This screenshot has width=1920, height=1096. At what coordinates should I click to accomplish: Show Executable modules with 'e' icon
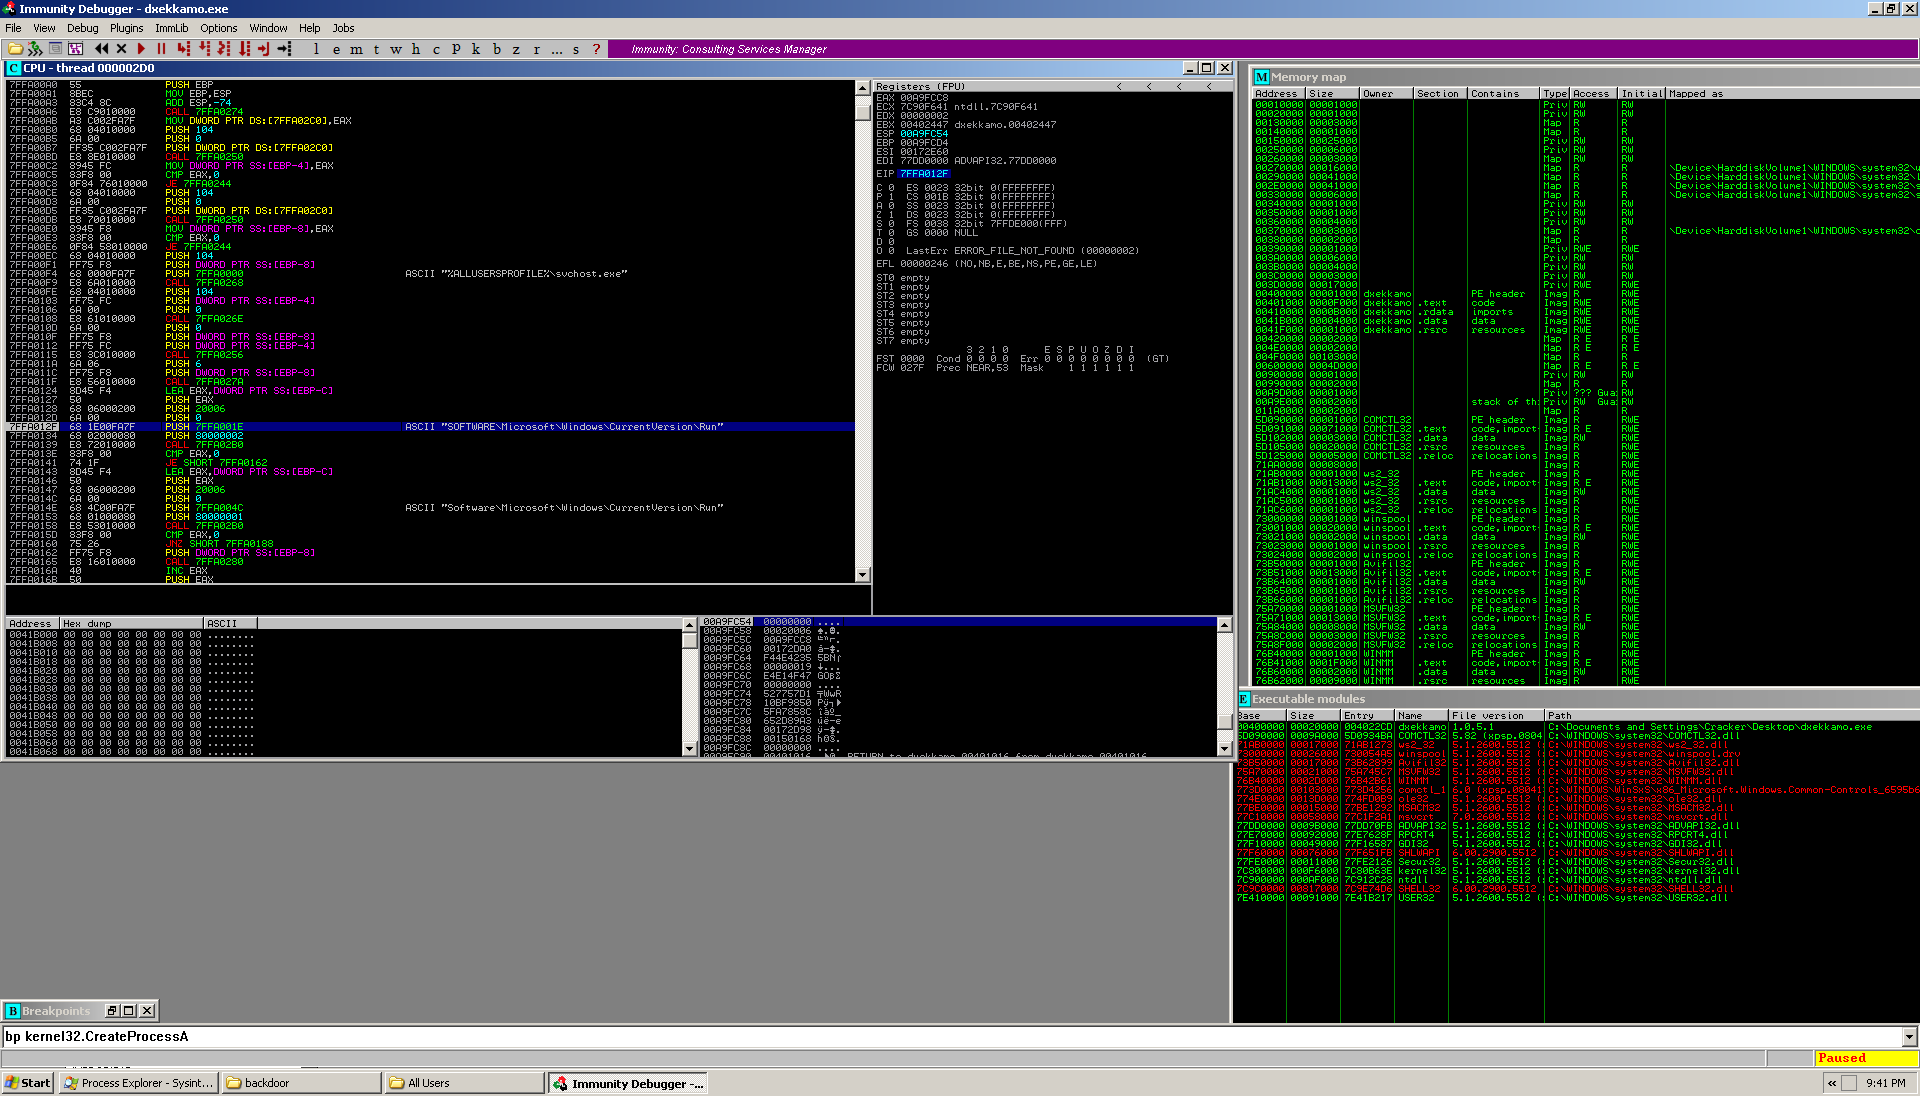click(336, 48)
